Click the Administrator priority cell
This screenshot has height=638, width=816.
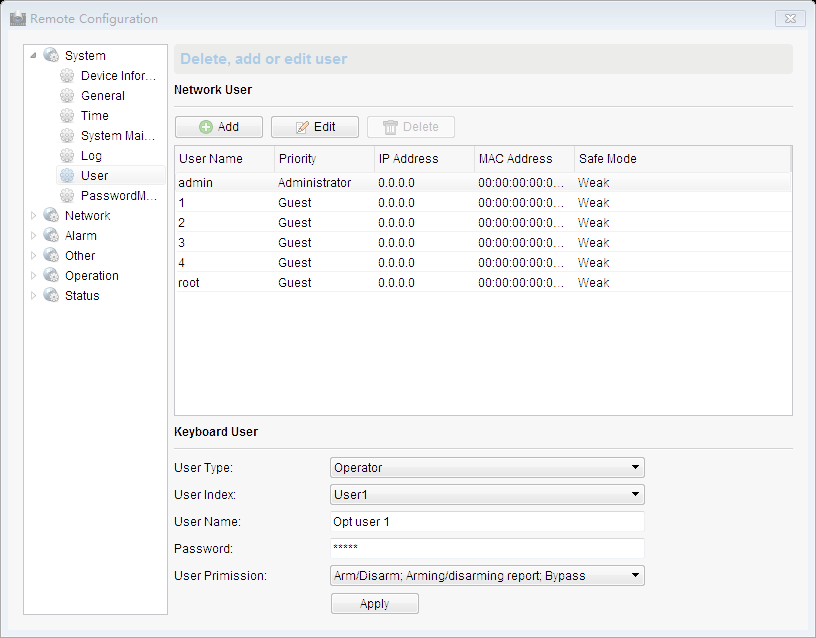click(x=314, y=183)
